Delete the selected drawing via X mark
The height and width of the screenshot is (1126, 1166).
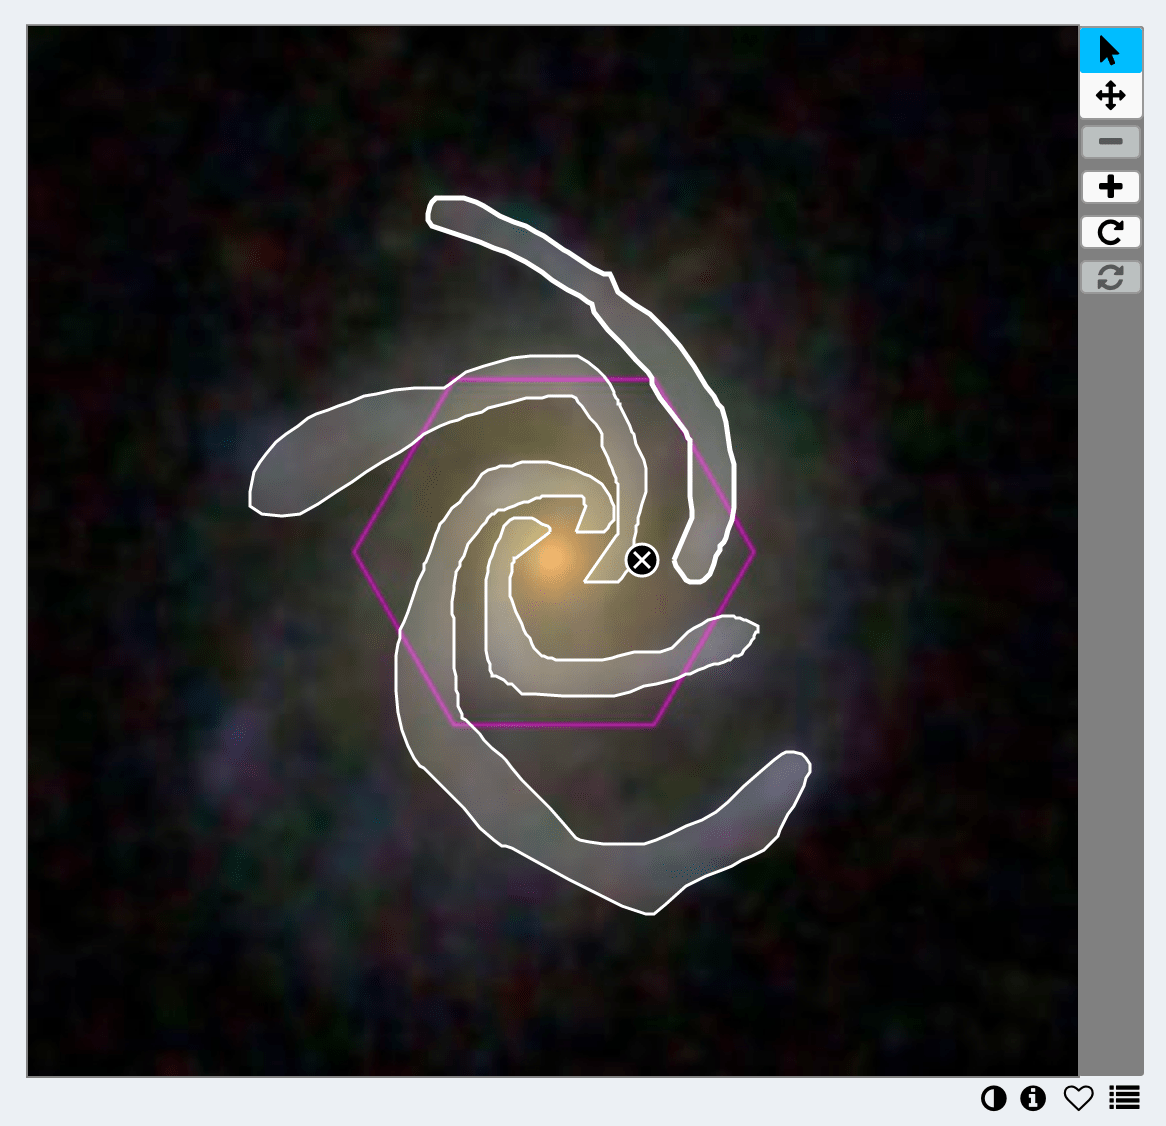[x=642, y=560]
